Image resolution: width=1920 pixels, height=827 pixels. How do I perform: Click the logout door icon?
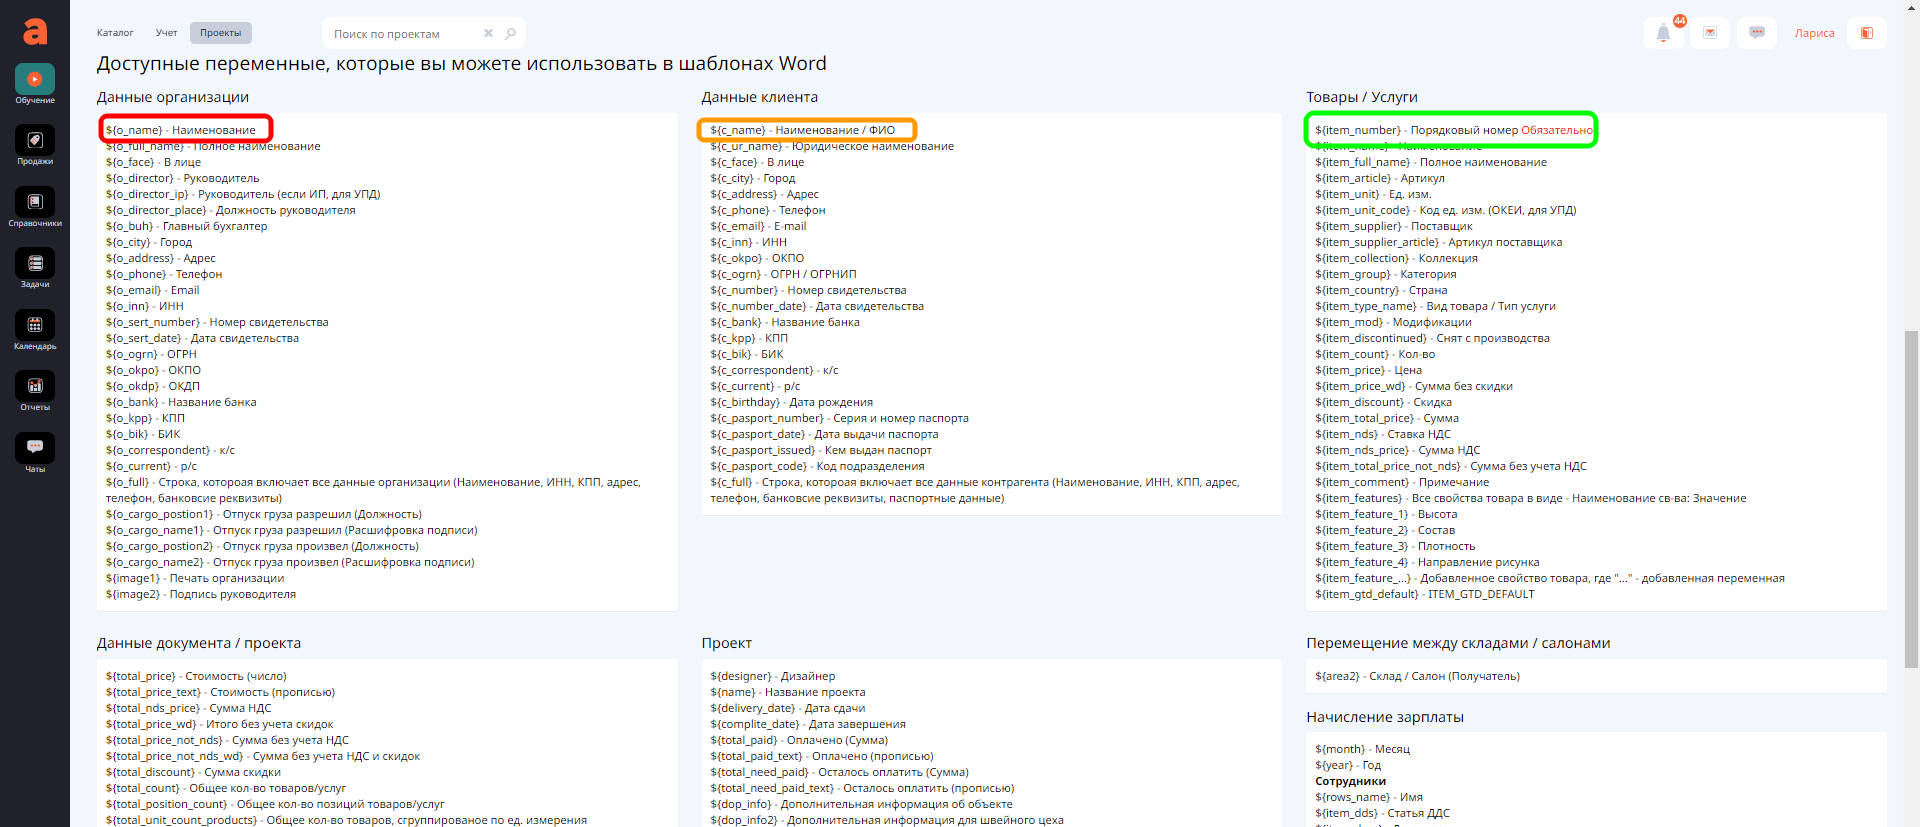1867,33
